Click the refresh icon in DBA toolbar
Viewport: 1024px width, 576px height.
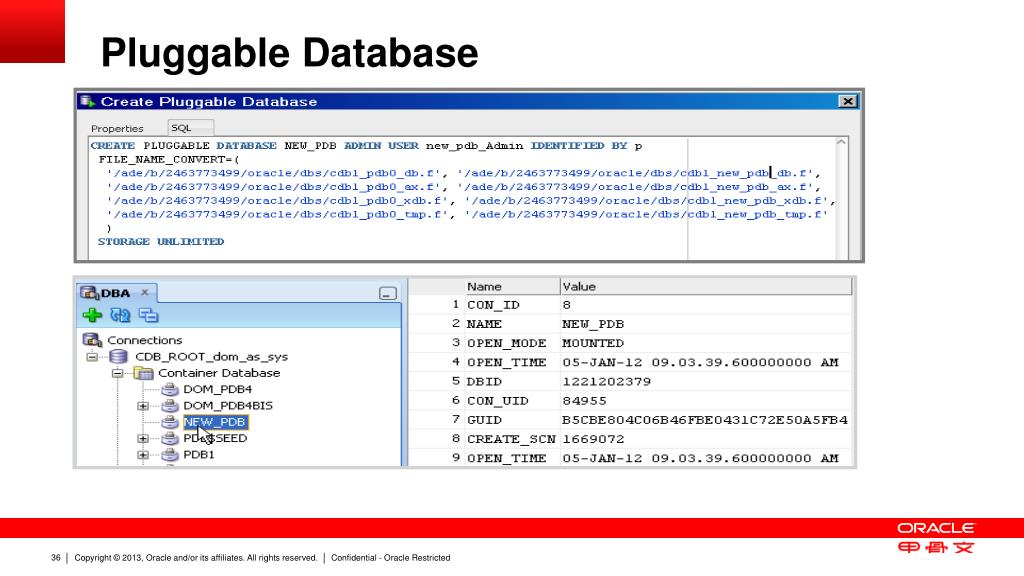coord(120,315)
